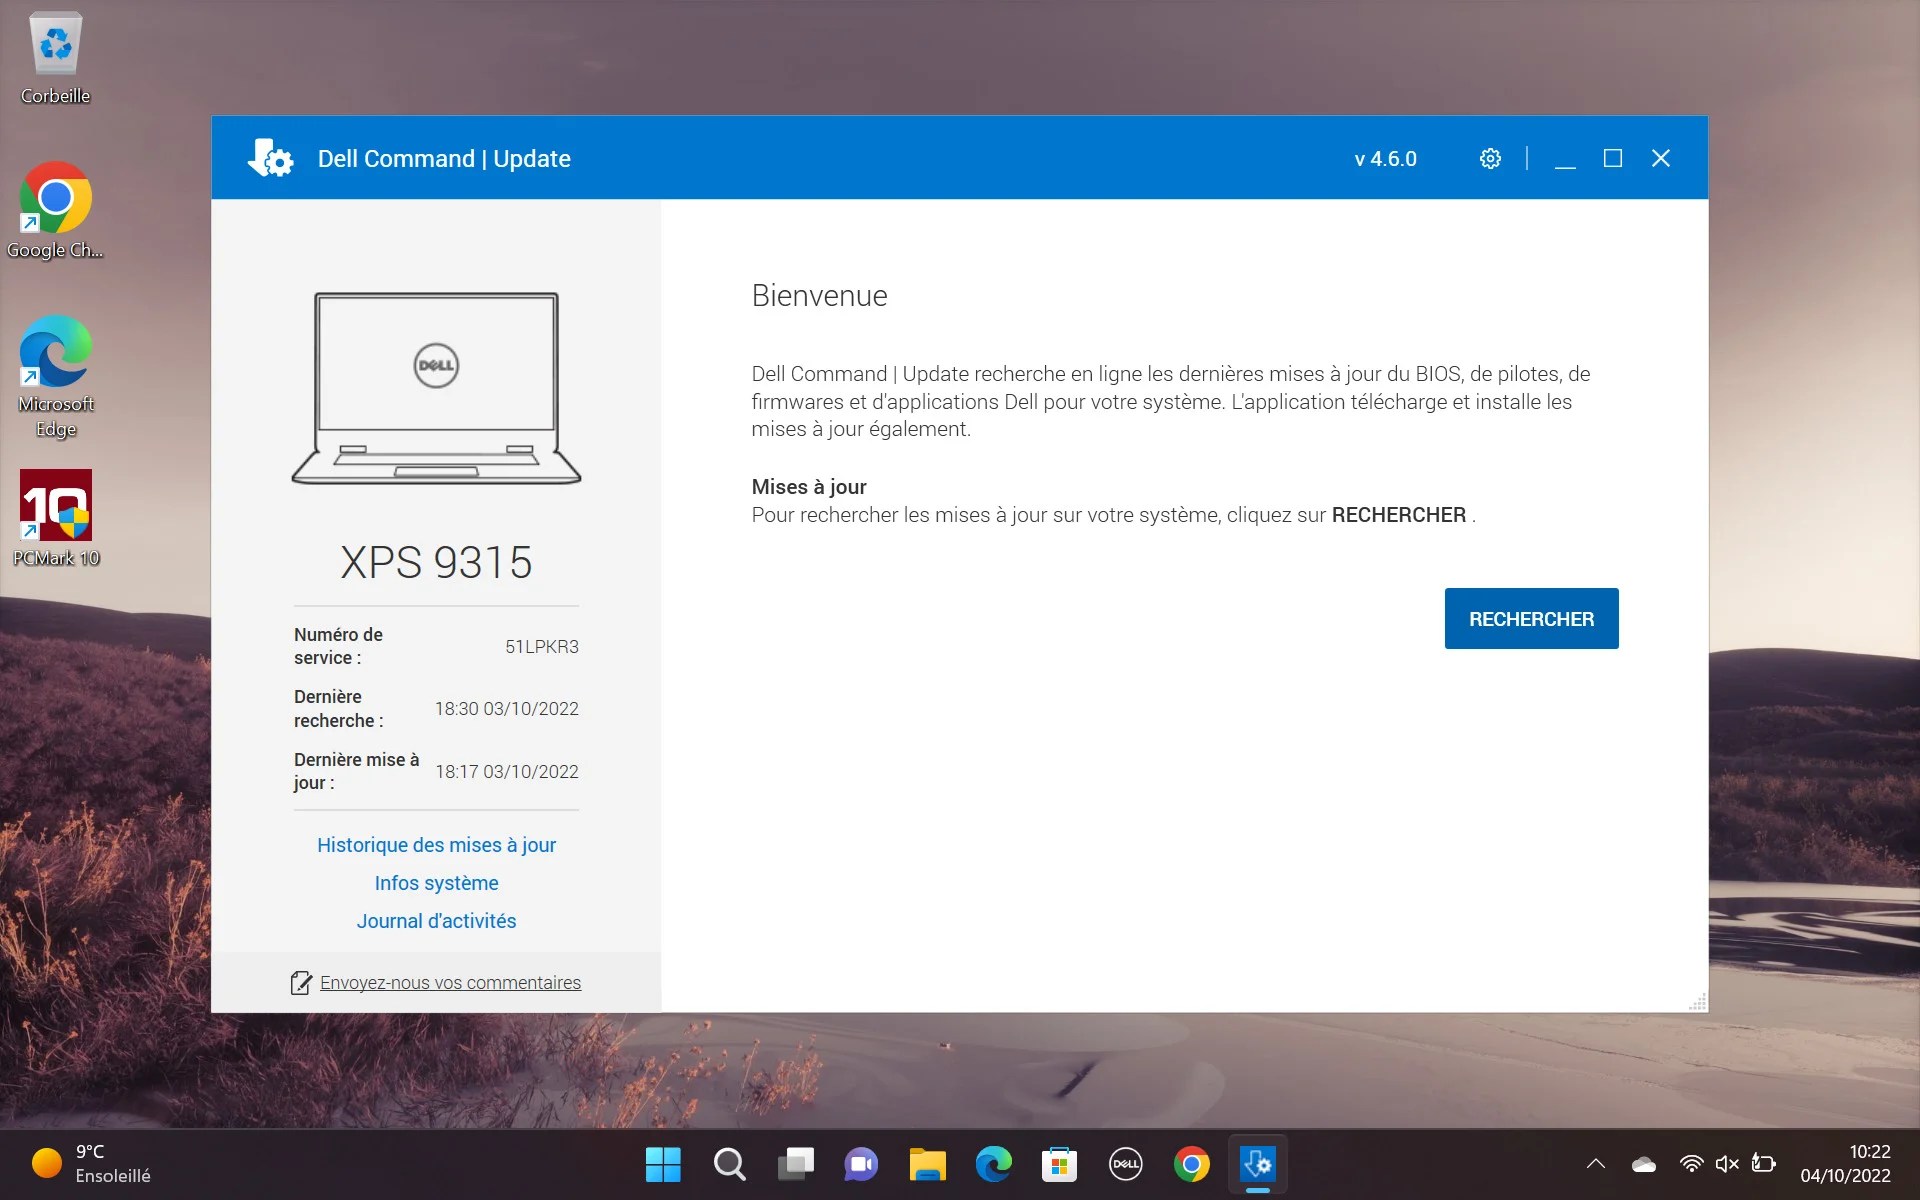Open Journal d'activités link

pos(436,921)
